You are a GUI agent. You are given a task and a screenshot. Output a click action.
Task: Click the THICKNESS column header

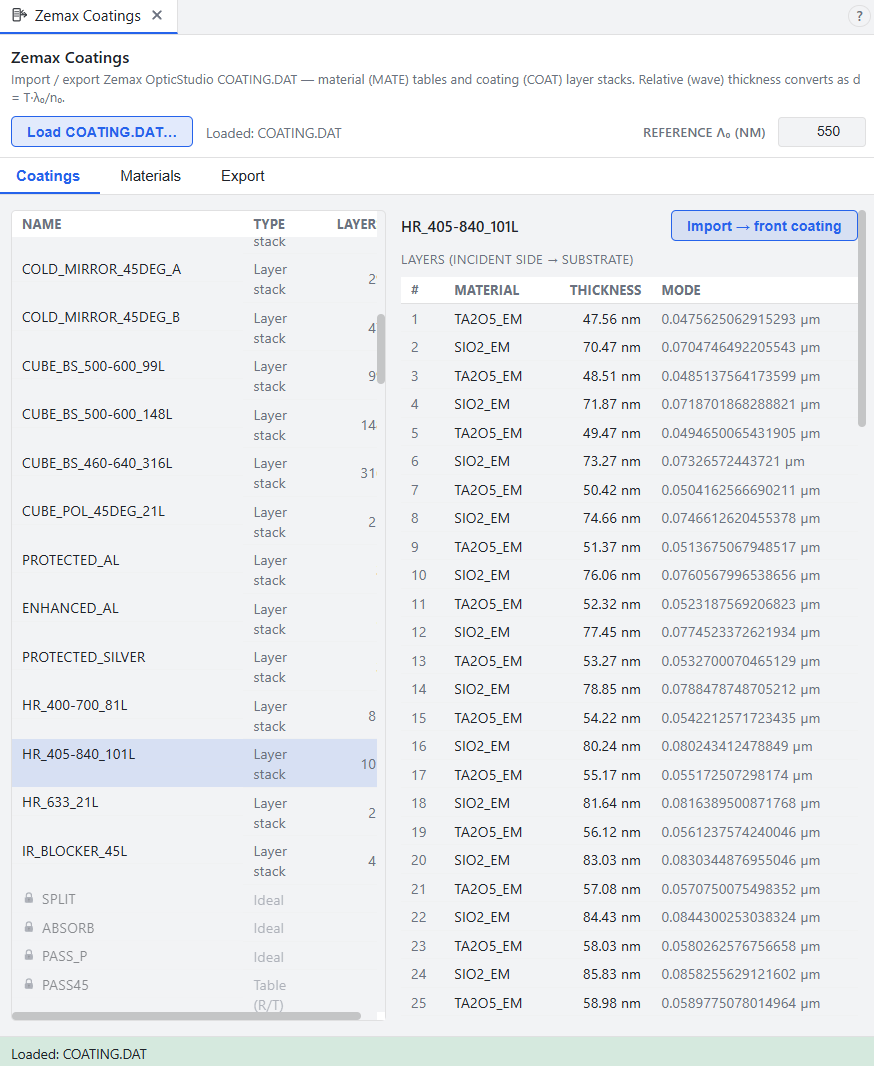[x=605, y=290]
